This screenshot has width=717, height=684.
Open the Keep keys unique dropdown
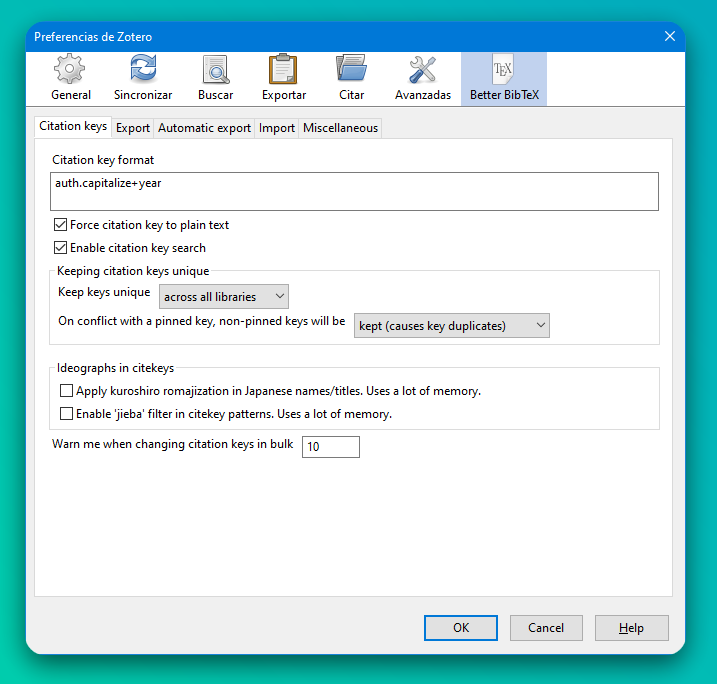pos(224,297)
